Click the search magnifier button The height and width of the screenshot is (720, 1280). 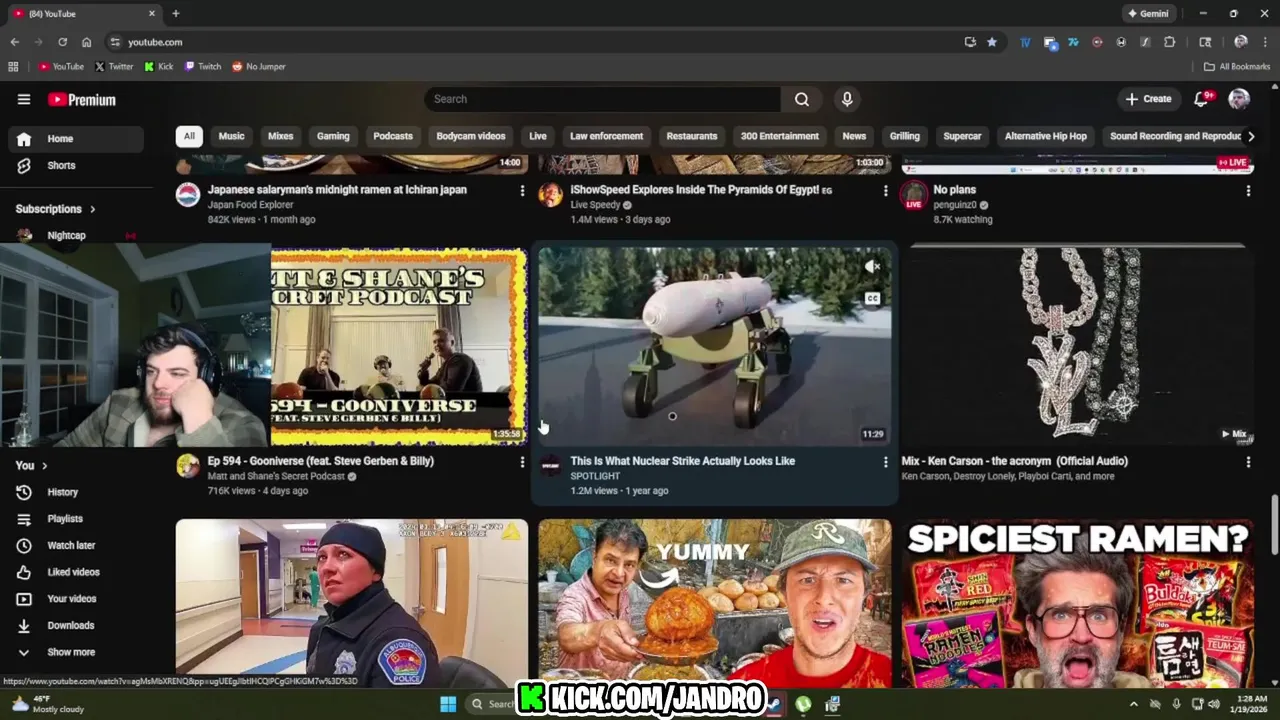802,99
